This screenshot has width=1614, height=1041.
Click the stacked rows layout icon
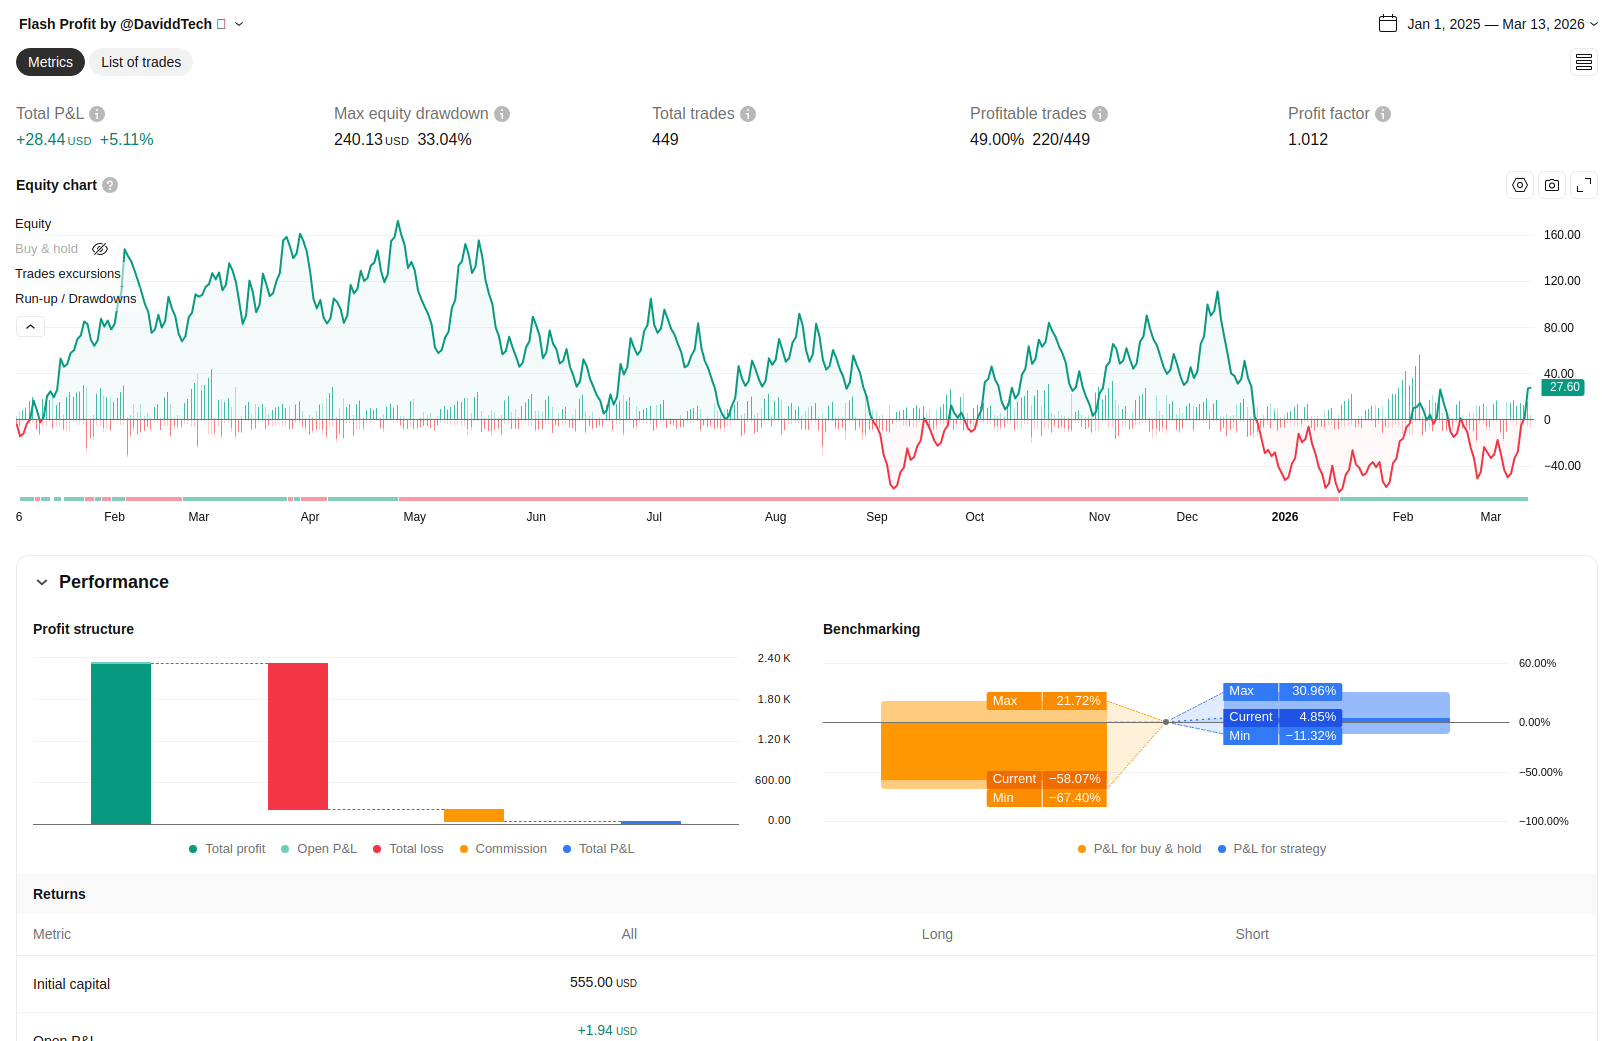(x=1584, y=63)
